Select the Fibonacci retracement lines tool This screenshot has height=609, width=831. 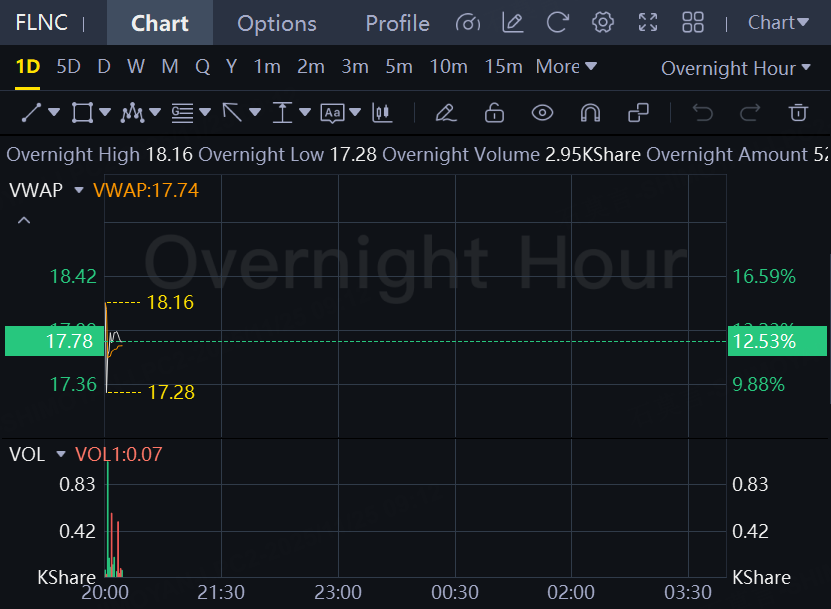[182, 113]
